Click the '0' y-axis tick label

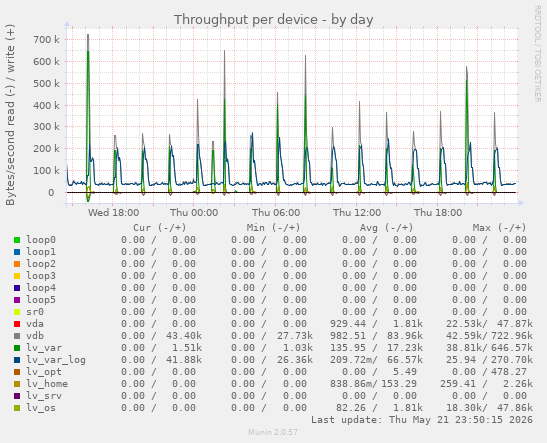pyautogui.click(x=51, y=193)
